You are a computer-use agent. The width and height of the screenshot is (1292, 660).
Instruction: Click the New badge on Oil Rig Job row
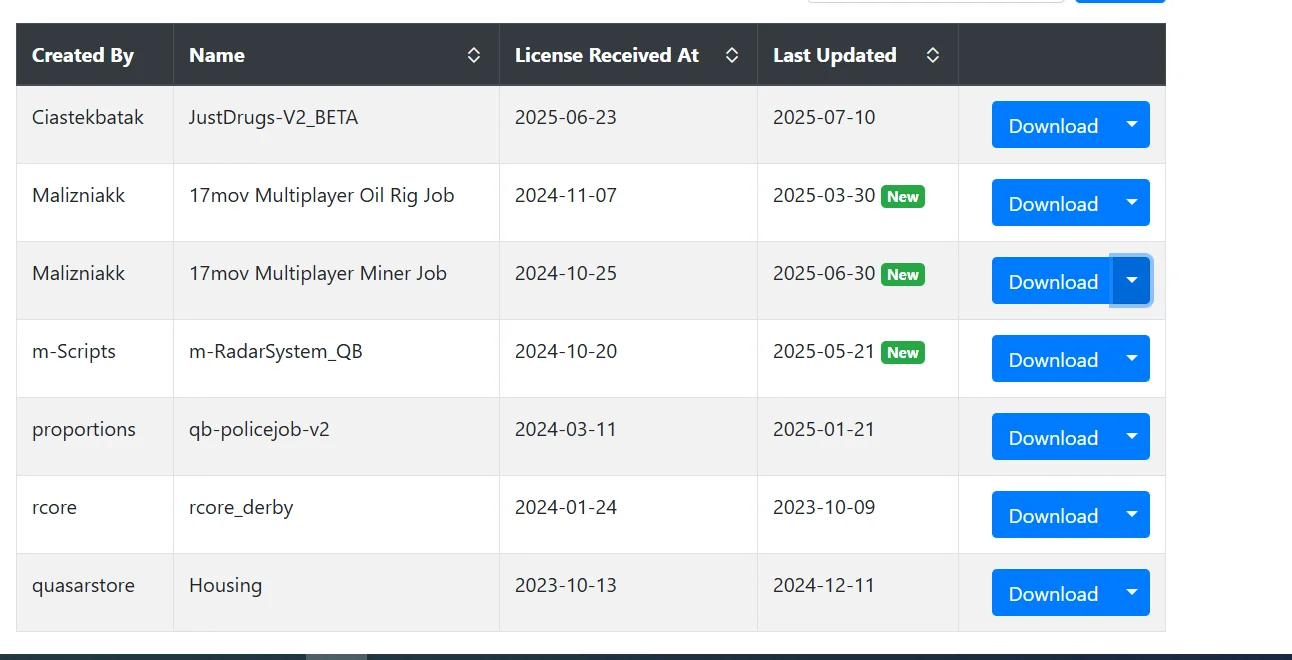[x=903, y=197]
